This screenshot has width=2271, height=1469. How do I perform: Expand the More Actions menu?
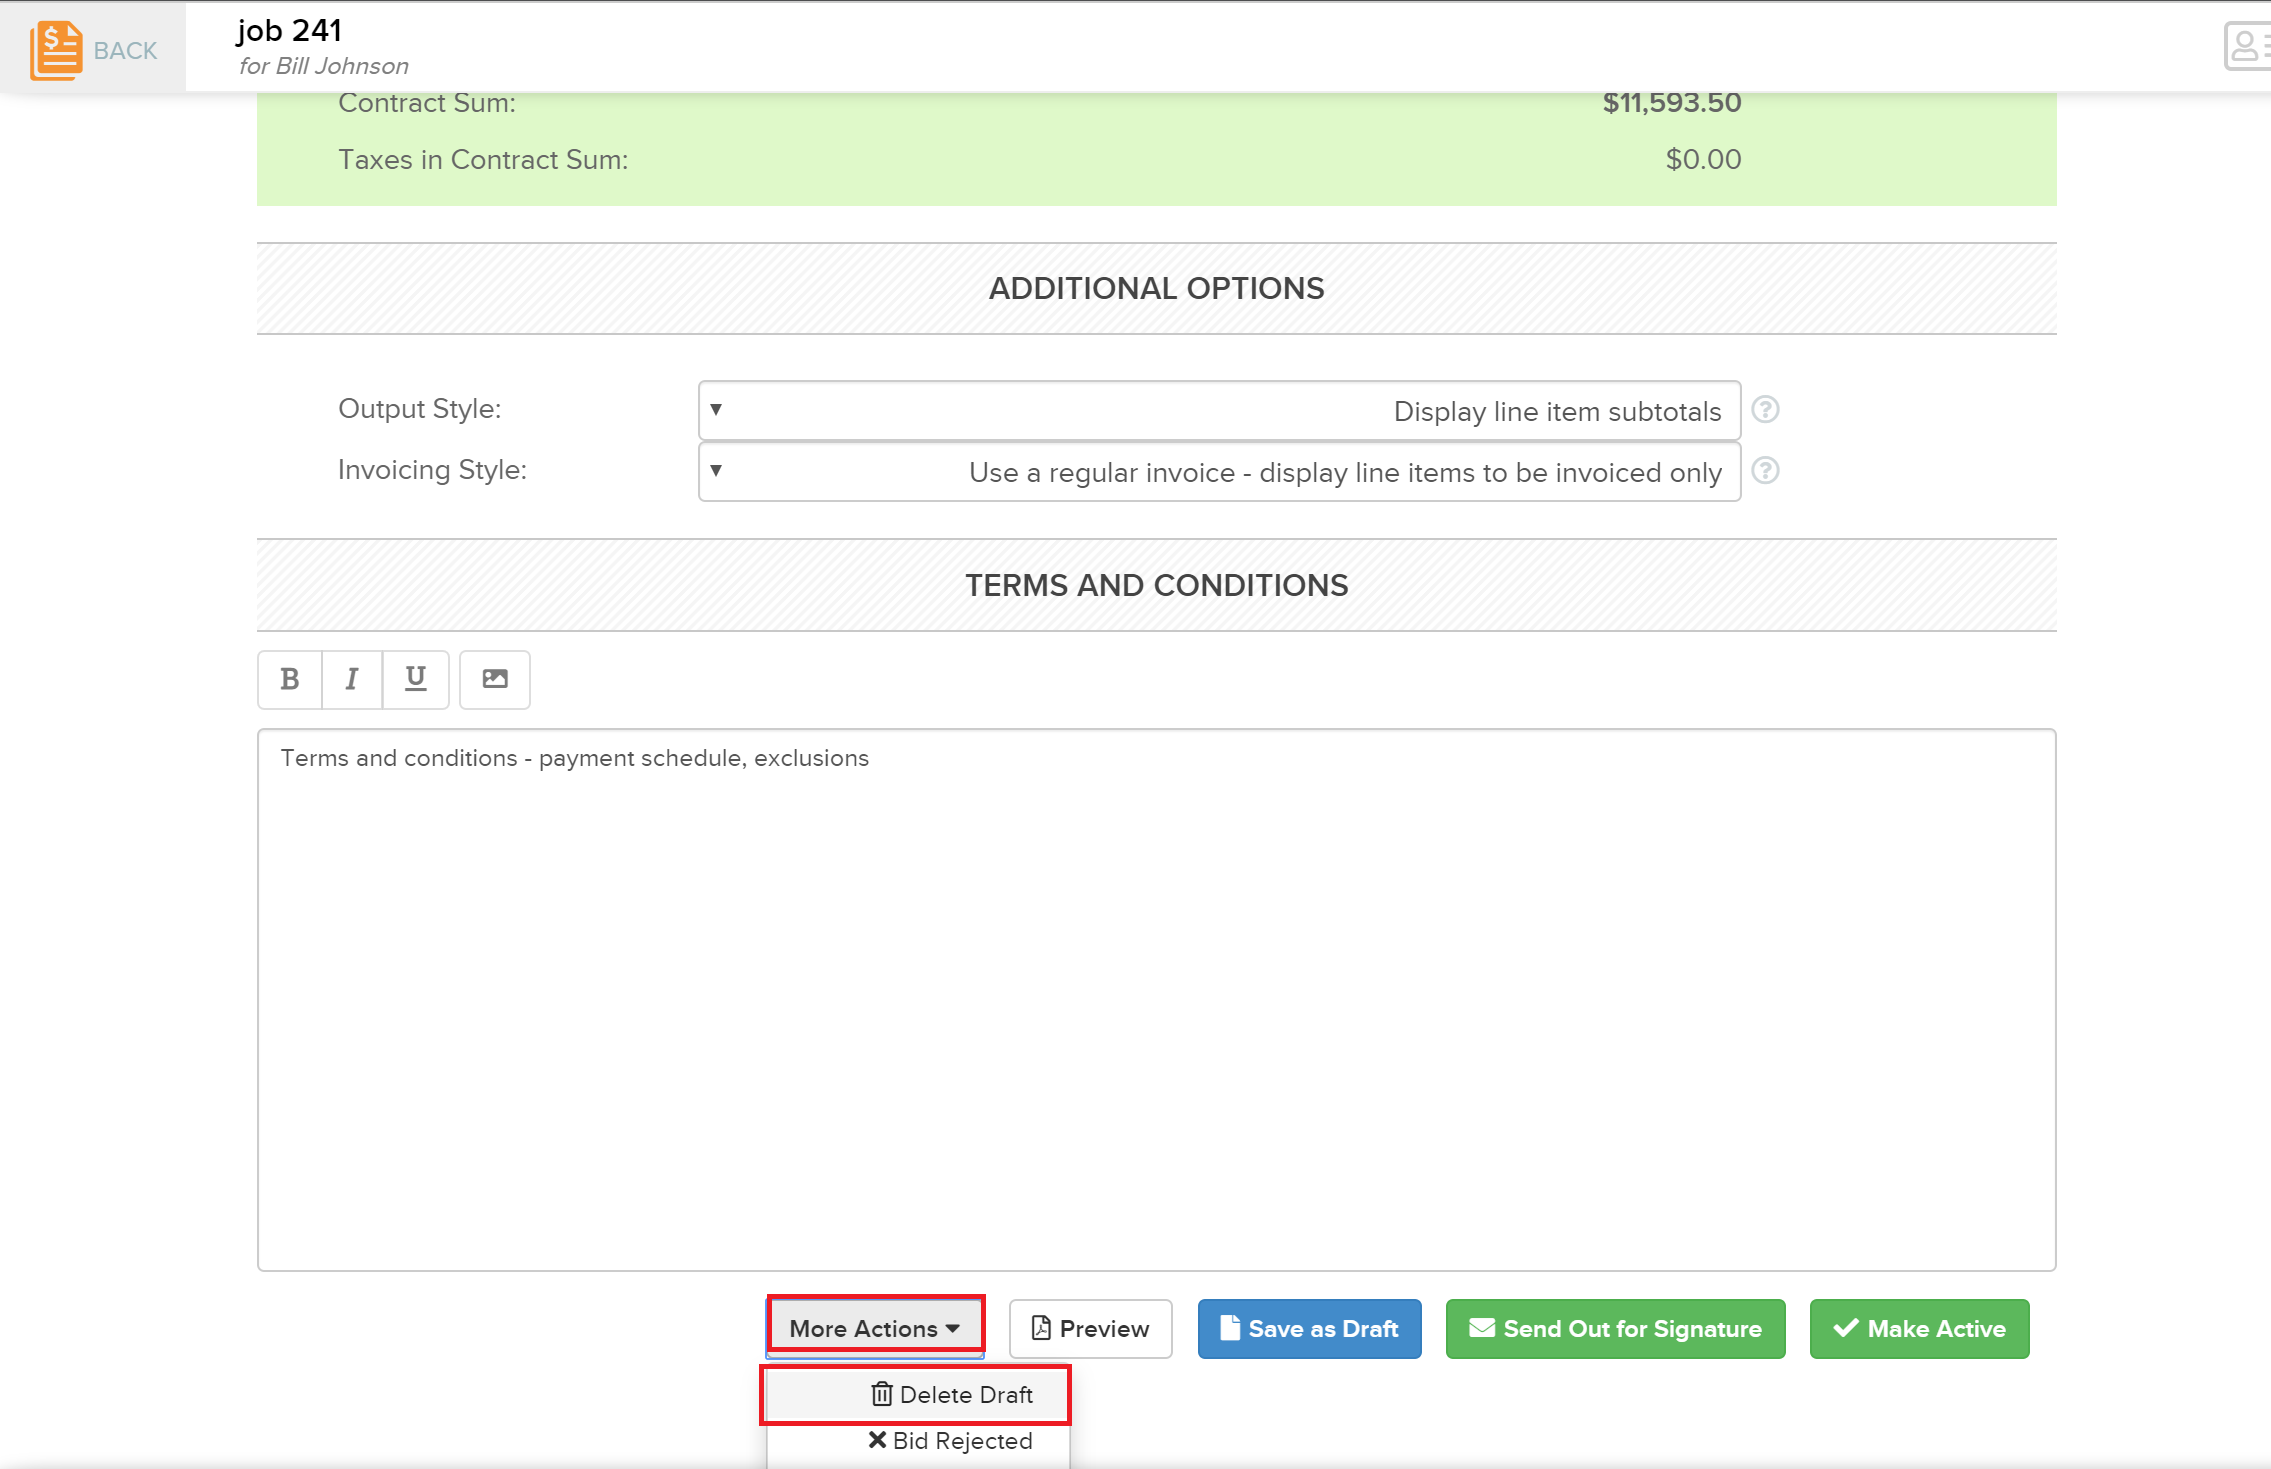875,1328
